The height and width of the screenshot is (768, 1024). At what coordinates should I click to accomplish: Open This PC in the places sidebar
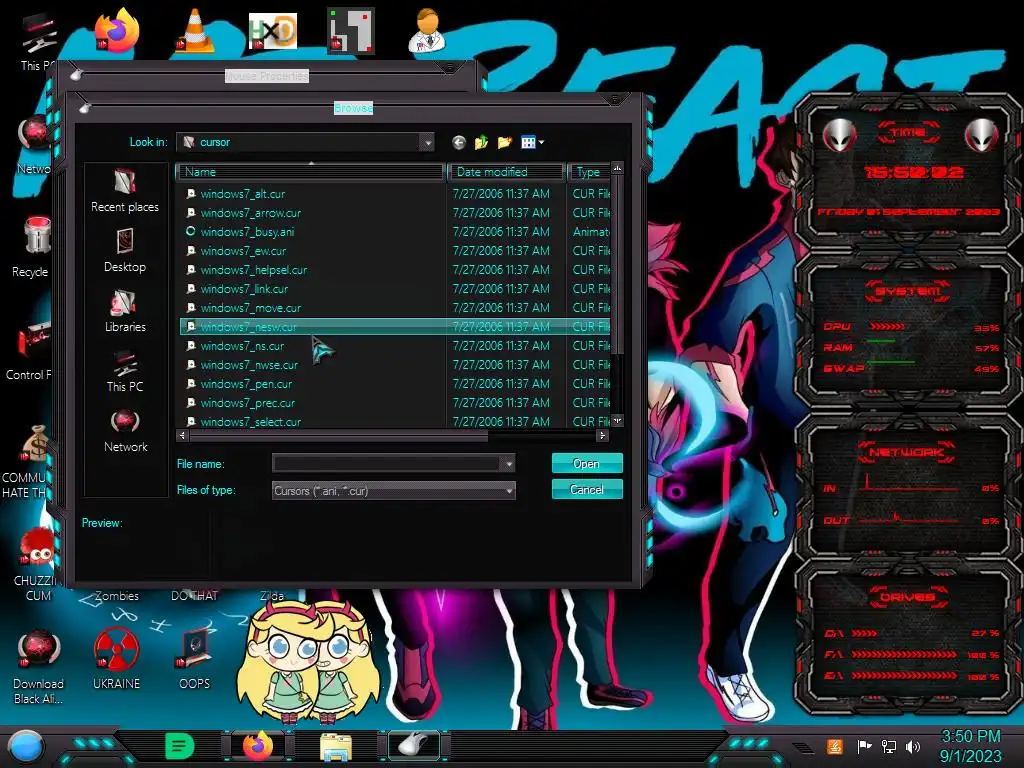[x=125, y=370]
